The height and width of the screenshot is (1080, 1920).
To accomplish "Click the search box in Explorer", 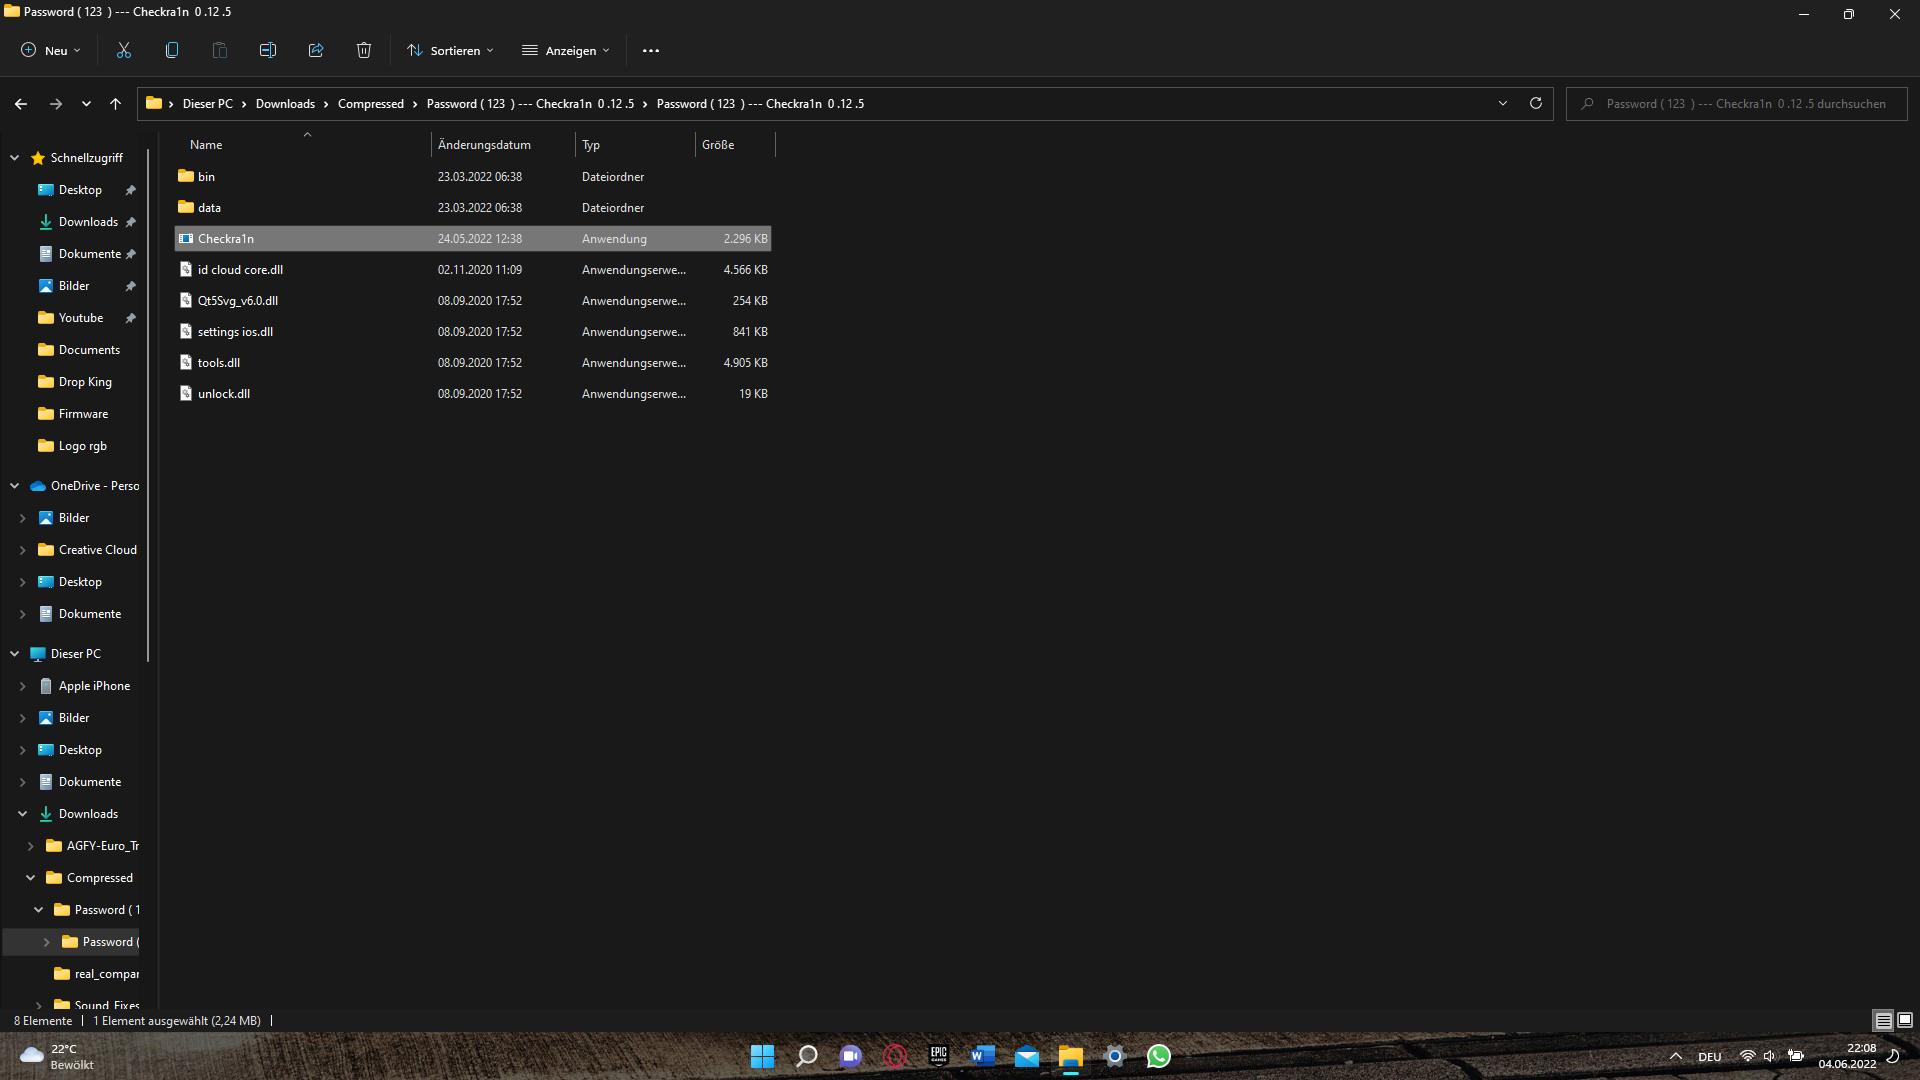I will click(x=1745, y=104).
